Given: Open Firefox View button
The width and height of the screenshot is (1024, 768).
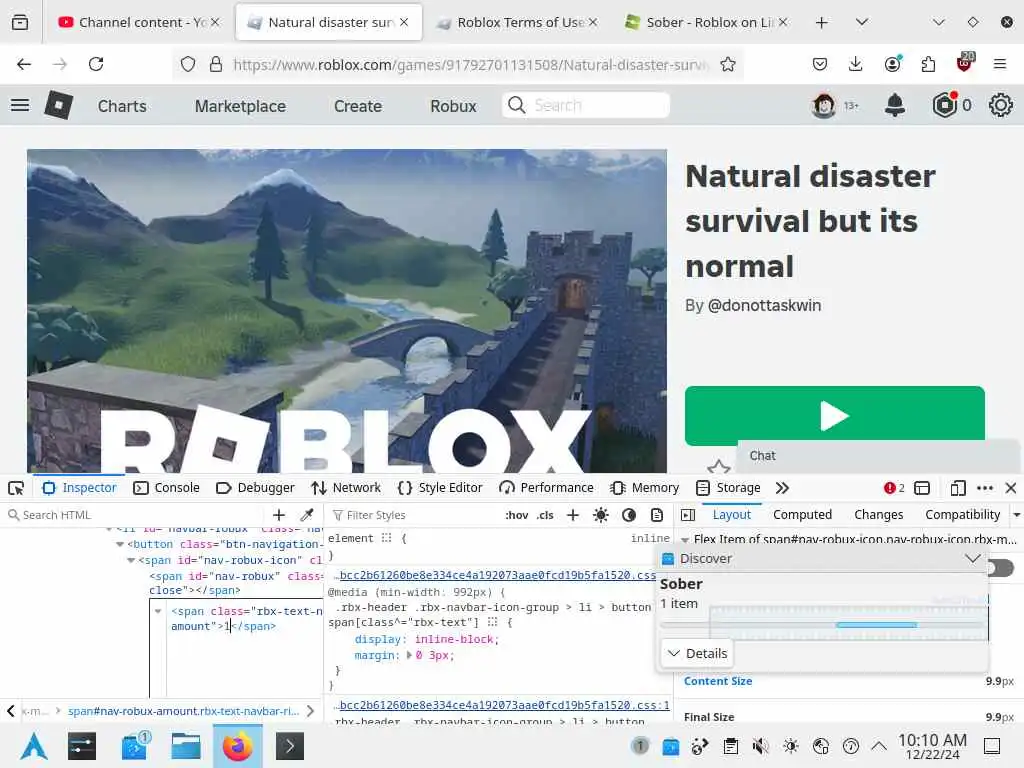Looking at the screenshot, I should pyautogui.click(x=20, y=23).
